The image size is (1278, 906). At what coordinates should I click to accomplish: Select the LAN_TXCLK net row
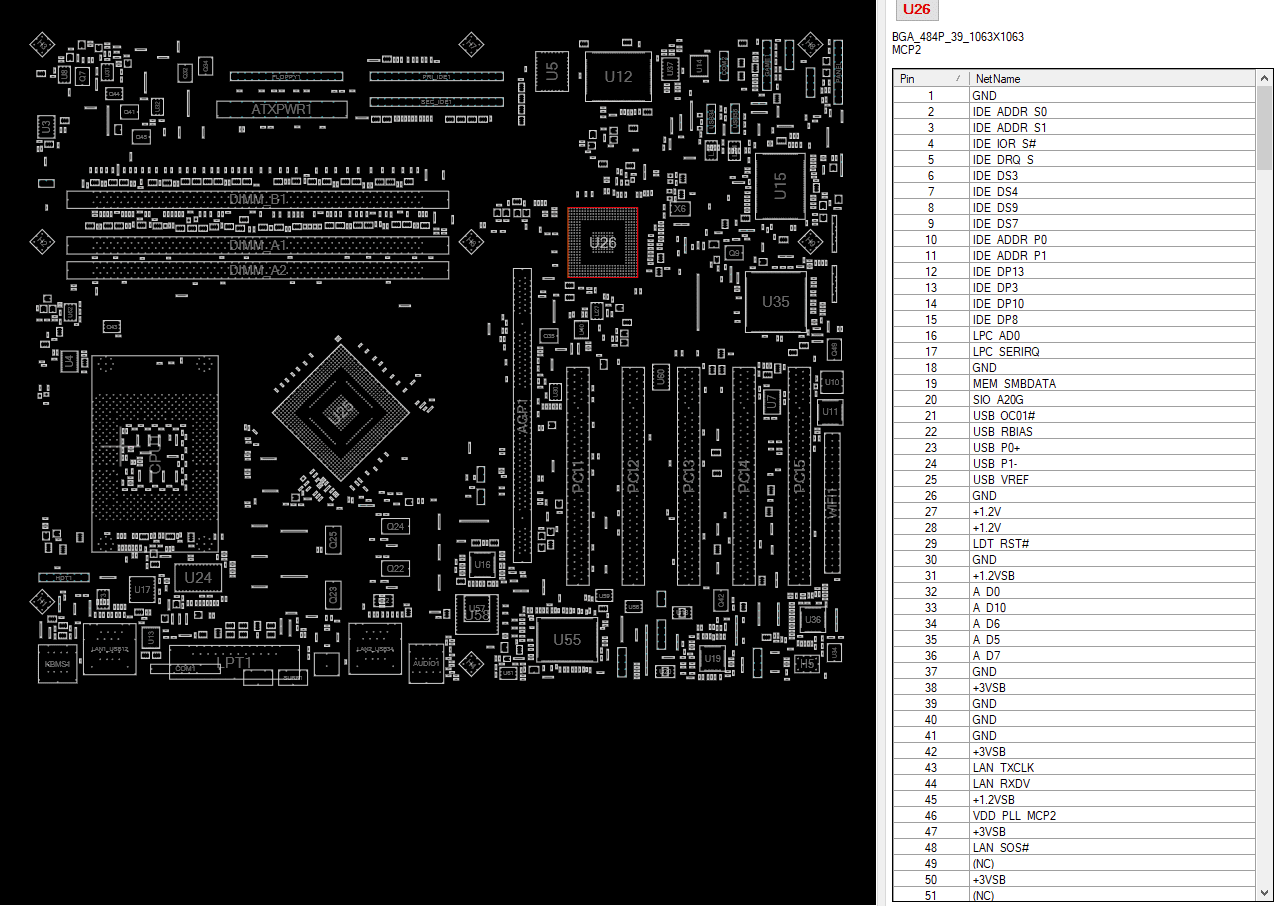coord(1075,768)
